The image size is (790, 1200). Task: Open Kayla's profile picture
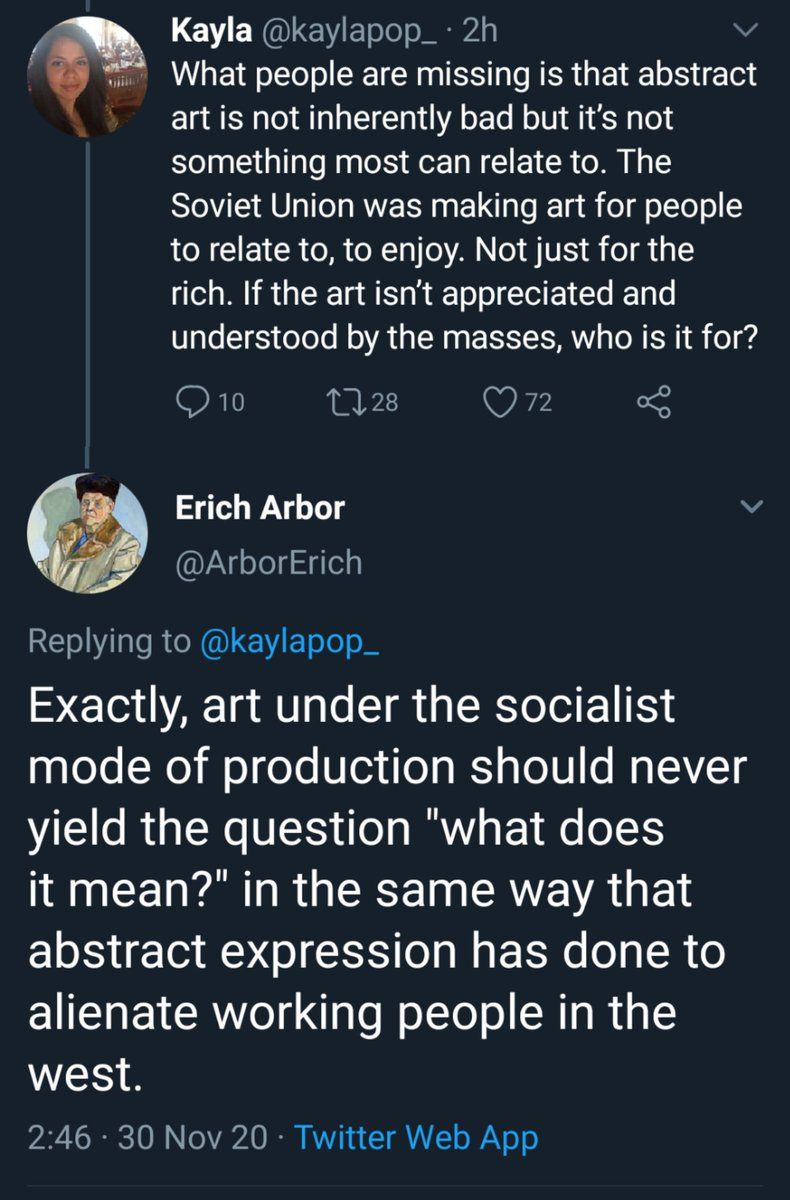[87, 77]
